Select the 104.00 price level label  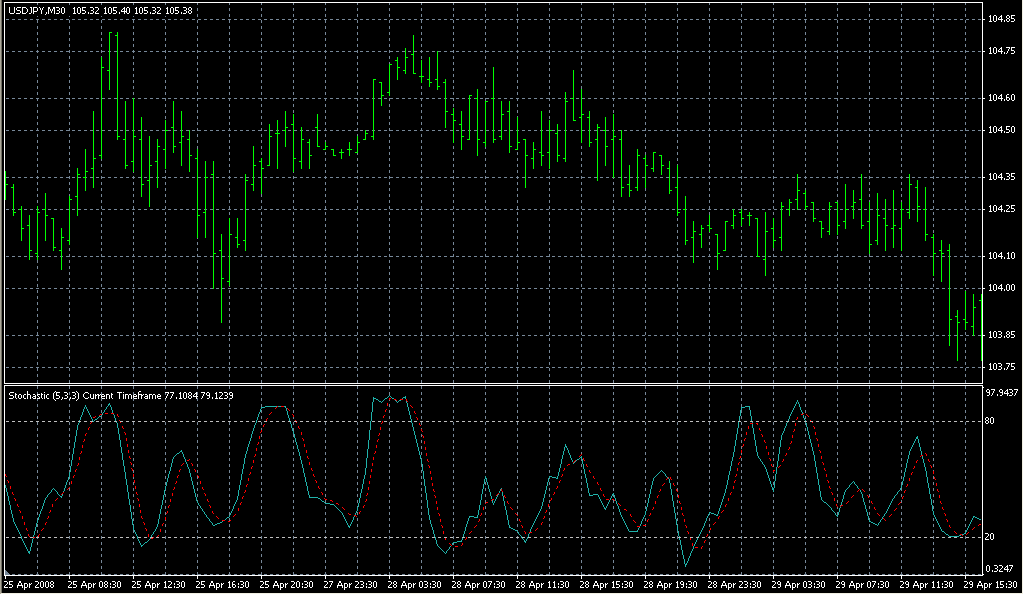tap(1002, 288)
